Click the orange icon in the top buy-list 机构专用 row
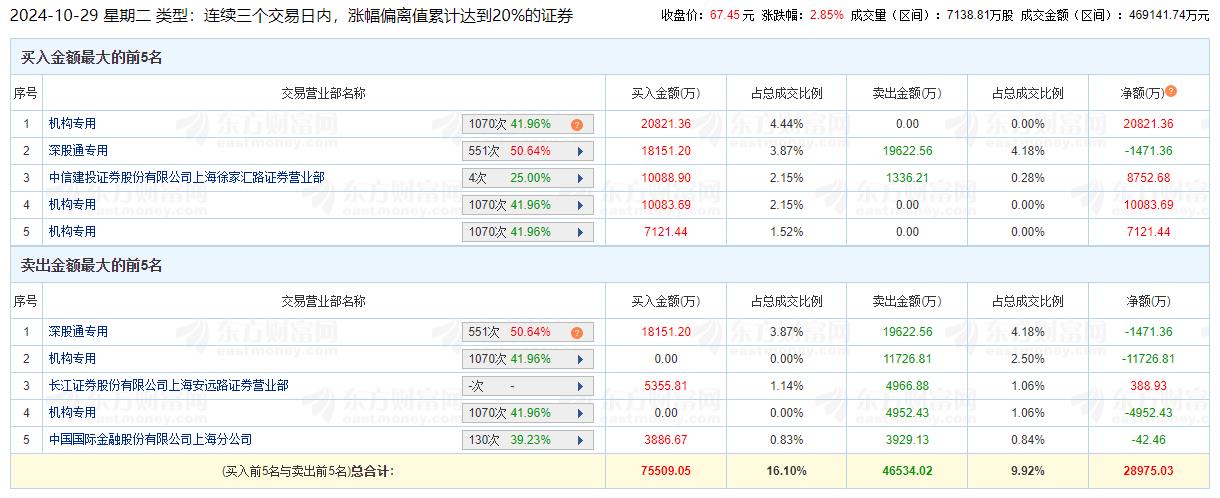 [577, 125]
